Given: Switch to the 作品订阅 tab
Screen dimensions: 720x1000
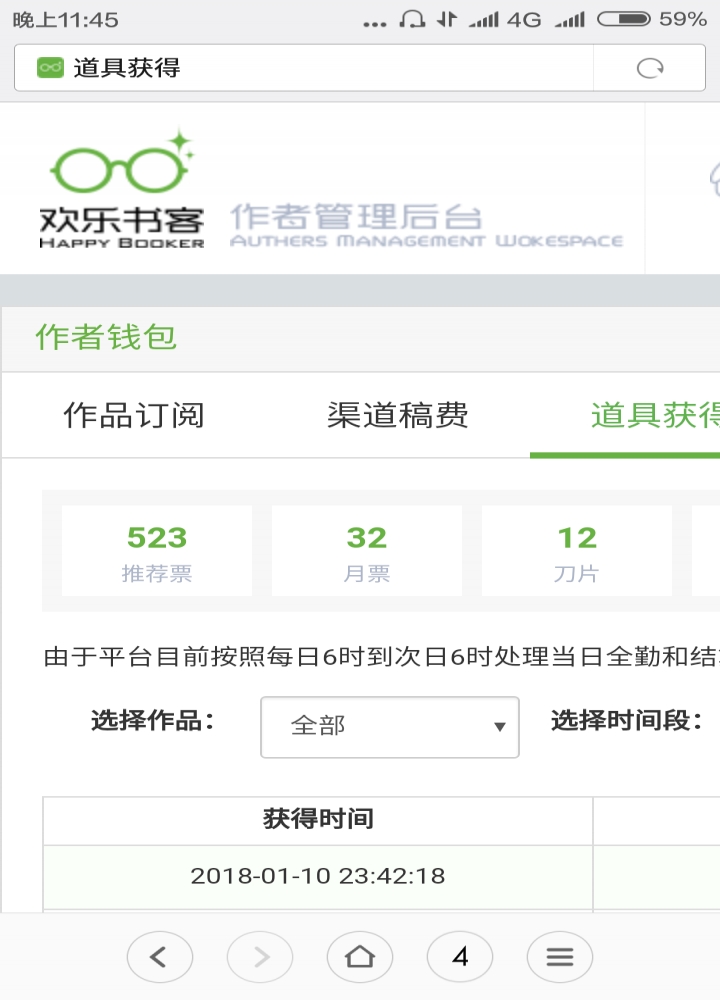Looking at the screenshot, I should [x=133, y=415].
